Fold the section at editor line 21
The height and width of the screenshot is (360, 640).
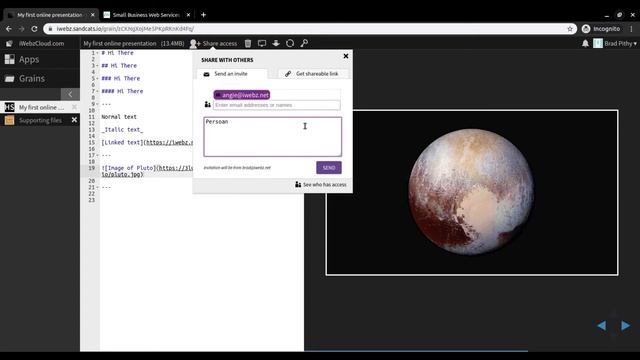pos(98,187)
